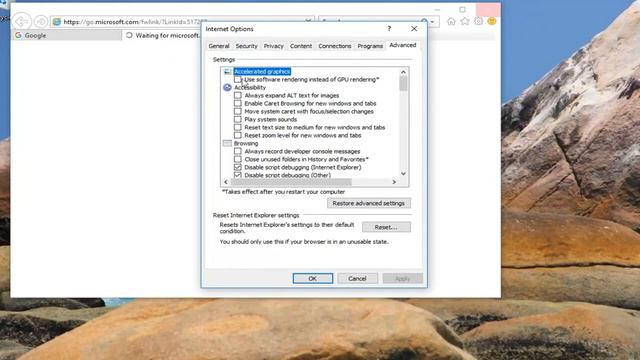Select the Browsing heading text

pyautogui.click(x=246, y=143)
